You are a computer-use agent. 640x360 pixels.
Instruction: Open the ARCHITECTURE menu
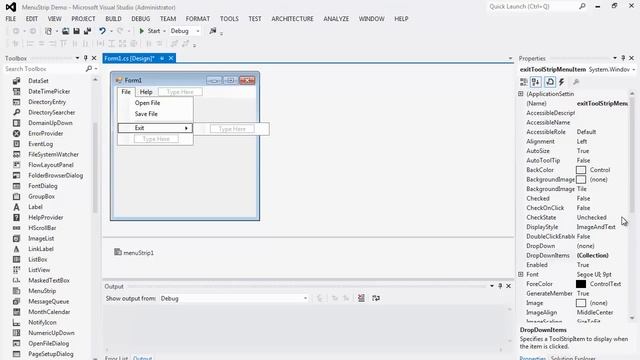coord(292,19)
